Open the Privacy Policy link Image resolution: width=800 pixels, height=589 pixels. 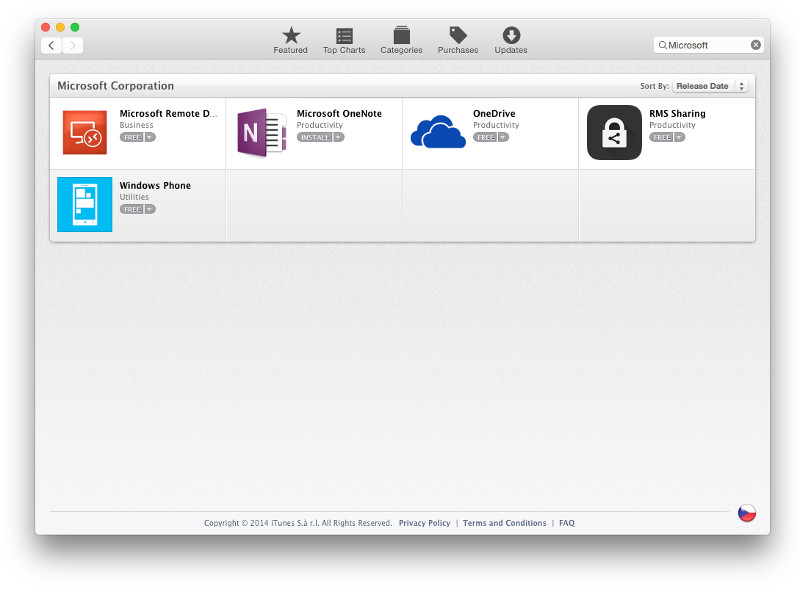[424, 523]
